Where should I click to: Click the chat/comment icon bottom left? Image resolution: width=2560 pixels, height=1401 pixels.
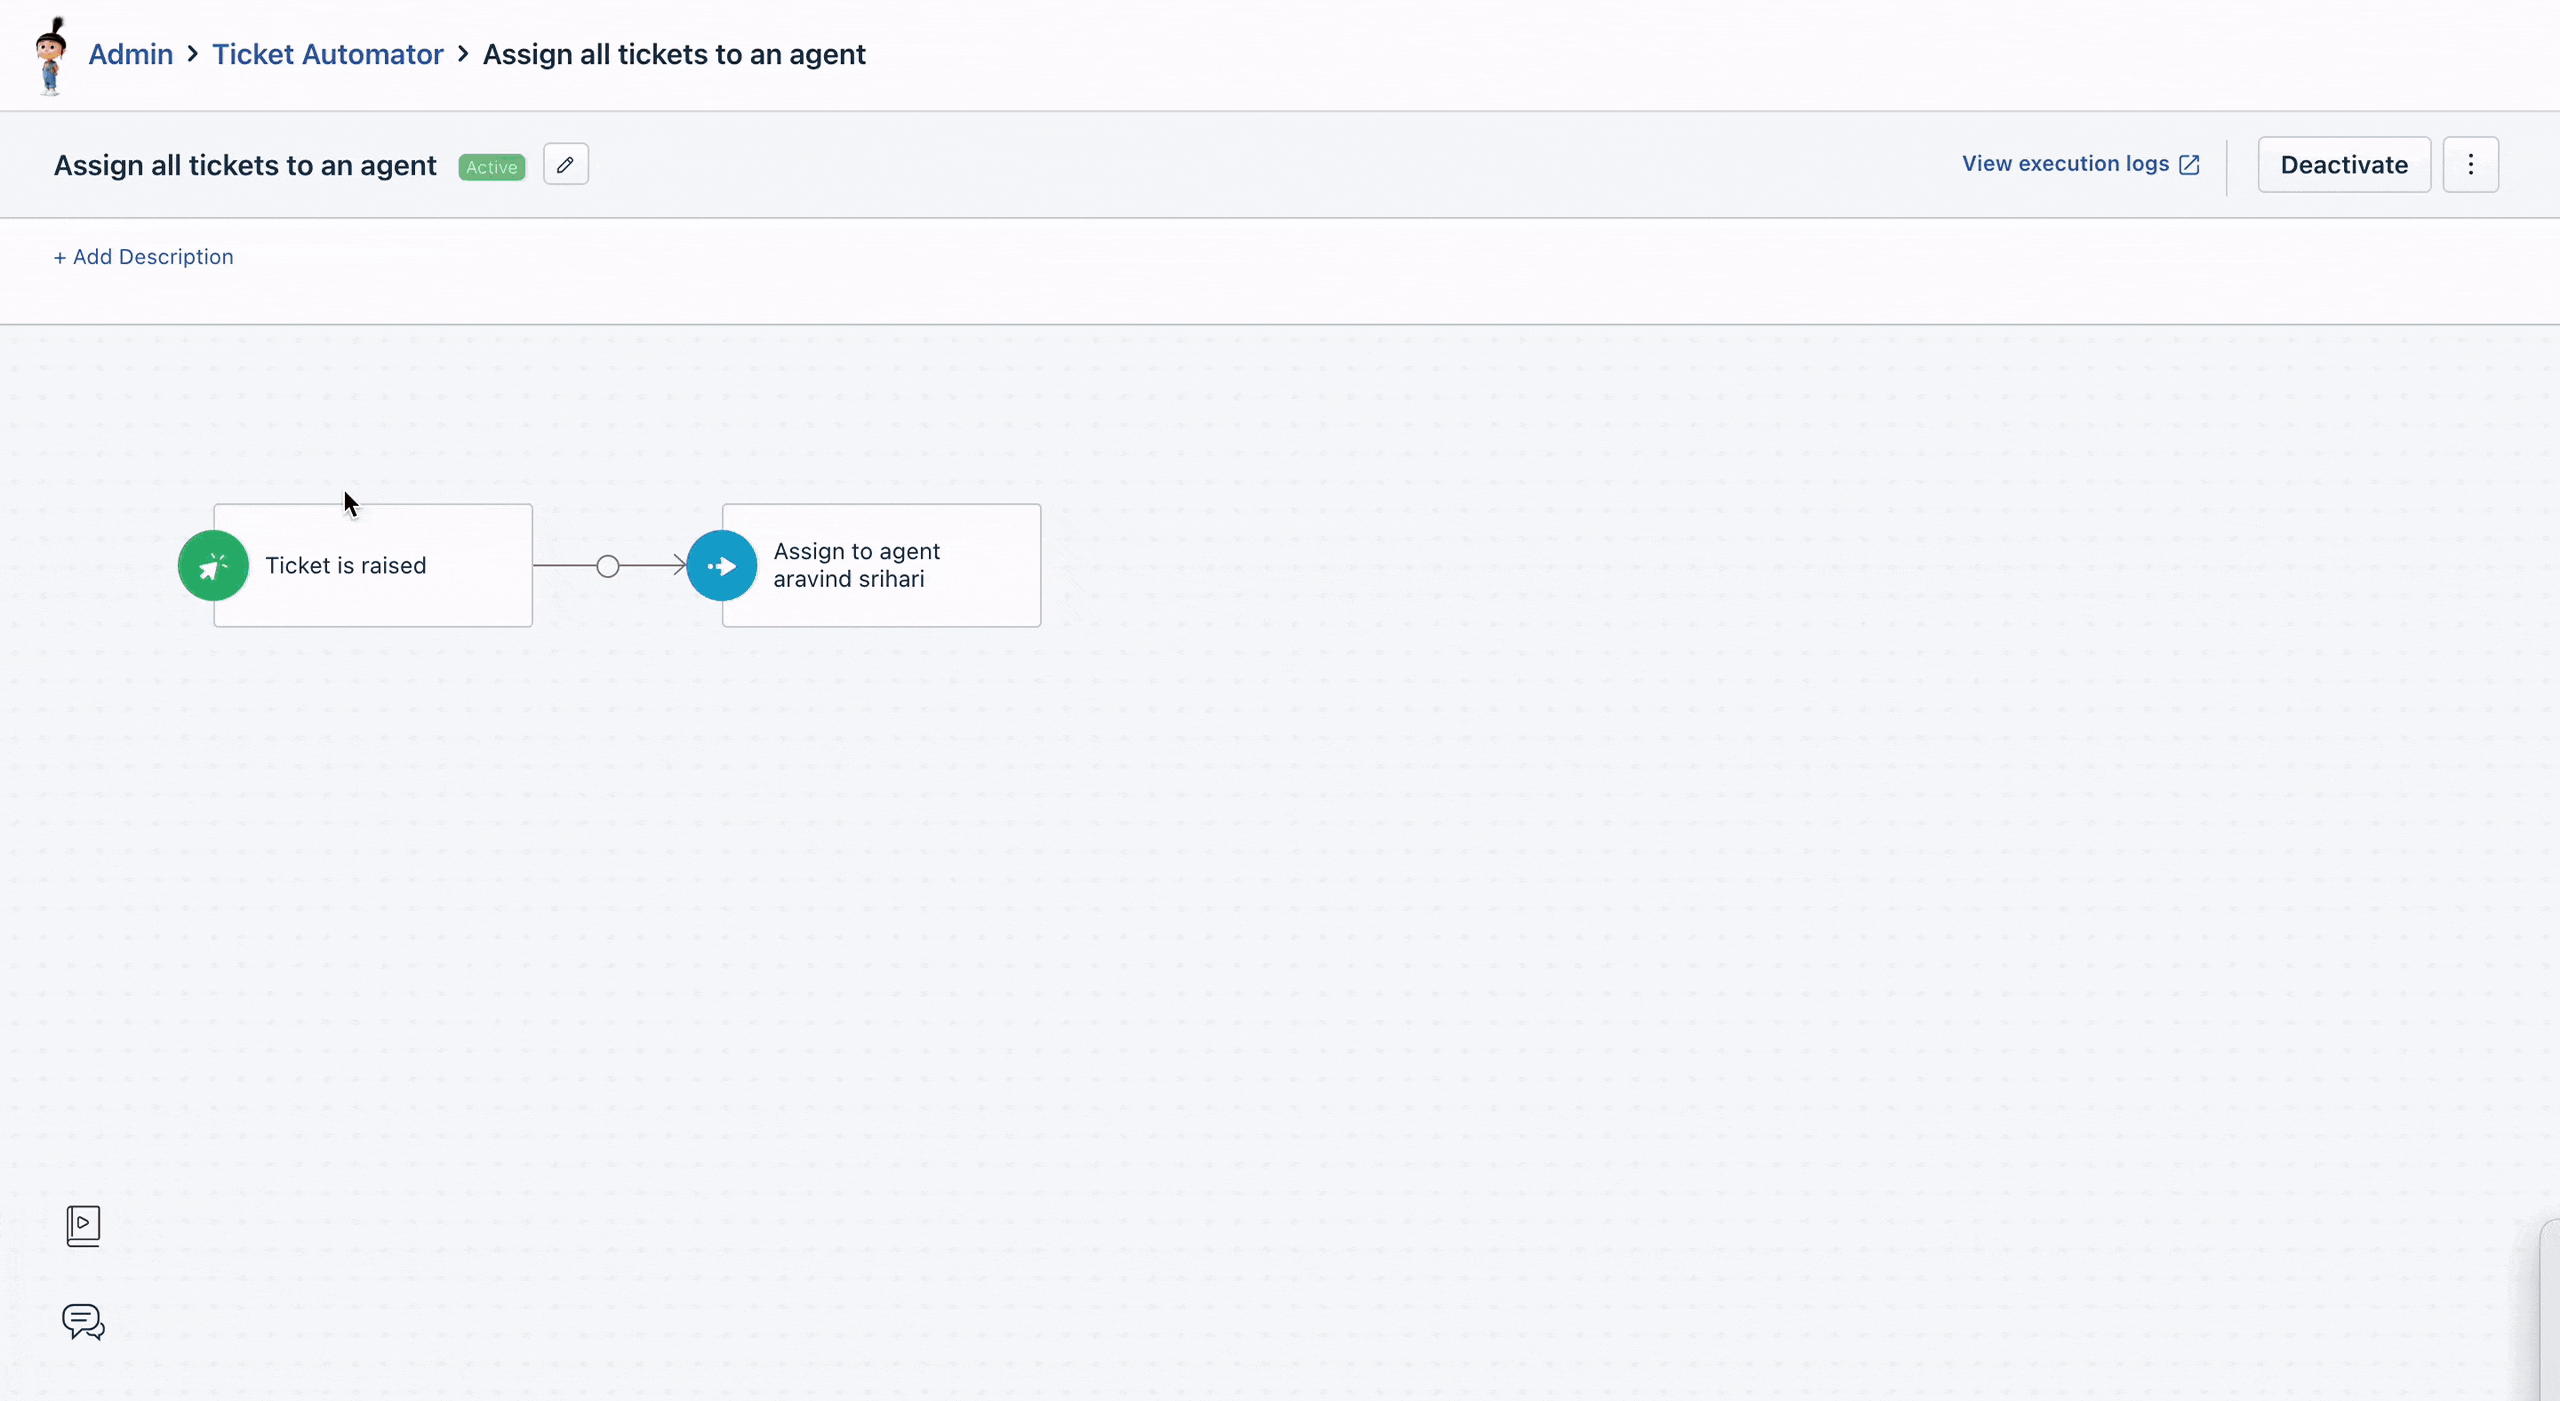pos(83,1322)
